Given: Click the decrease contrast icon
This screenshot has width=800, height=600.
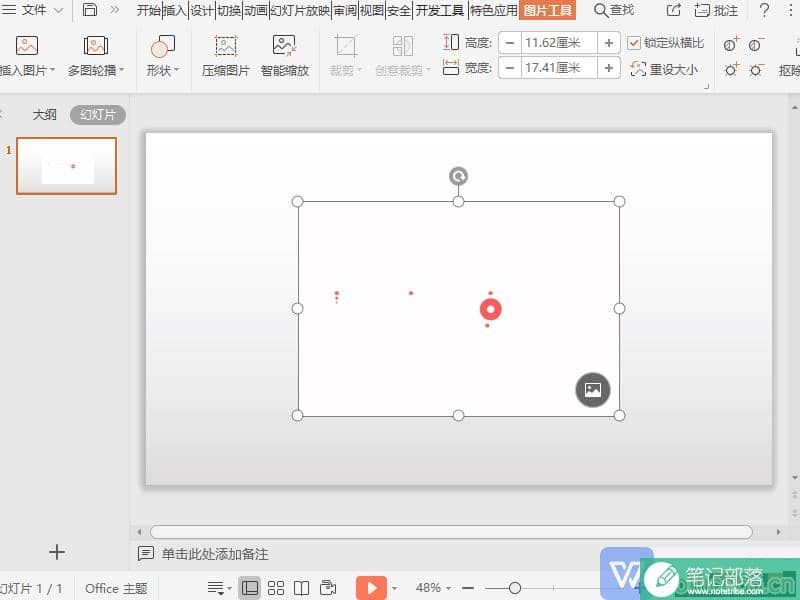Looking at the screenshot, I should 756,45.
